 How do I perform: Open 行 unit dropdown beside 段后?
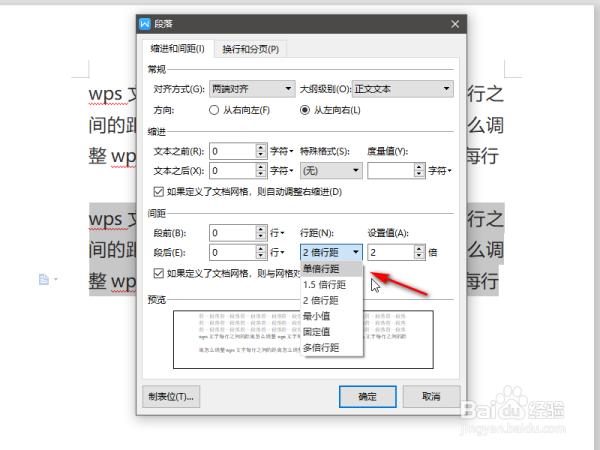click(277, 253)
